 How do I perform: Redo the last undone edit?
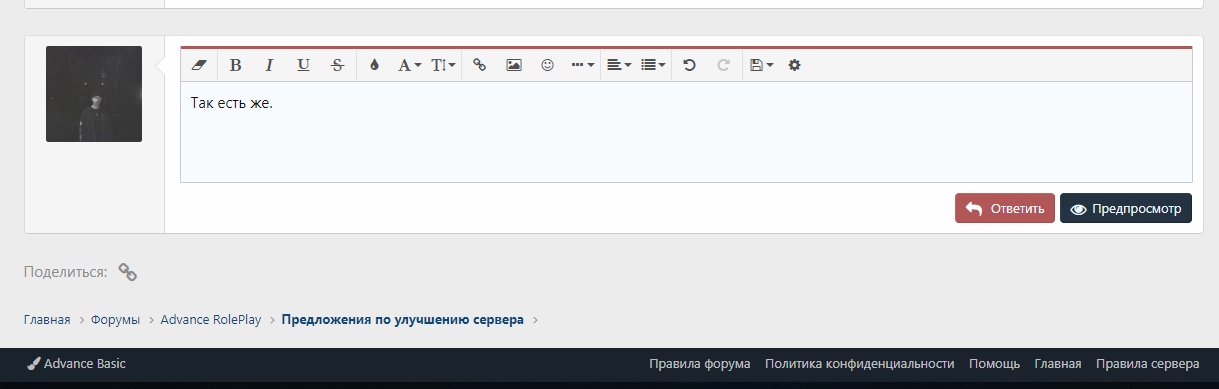tap(723, 65)
